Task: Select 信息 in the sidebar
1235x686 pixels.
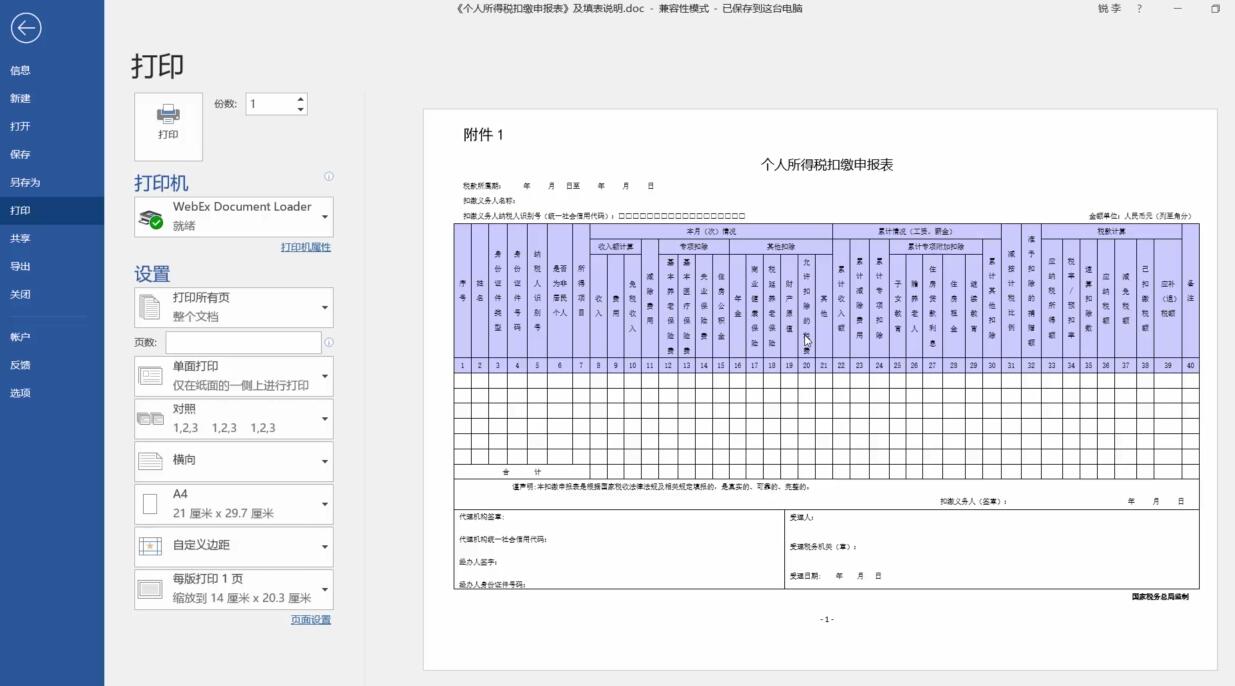Action: click(x=52, y=70)
